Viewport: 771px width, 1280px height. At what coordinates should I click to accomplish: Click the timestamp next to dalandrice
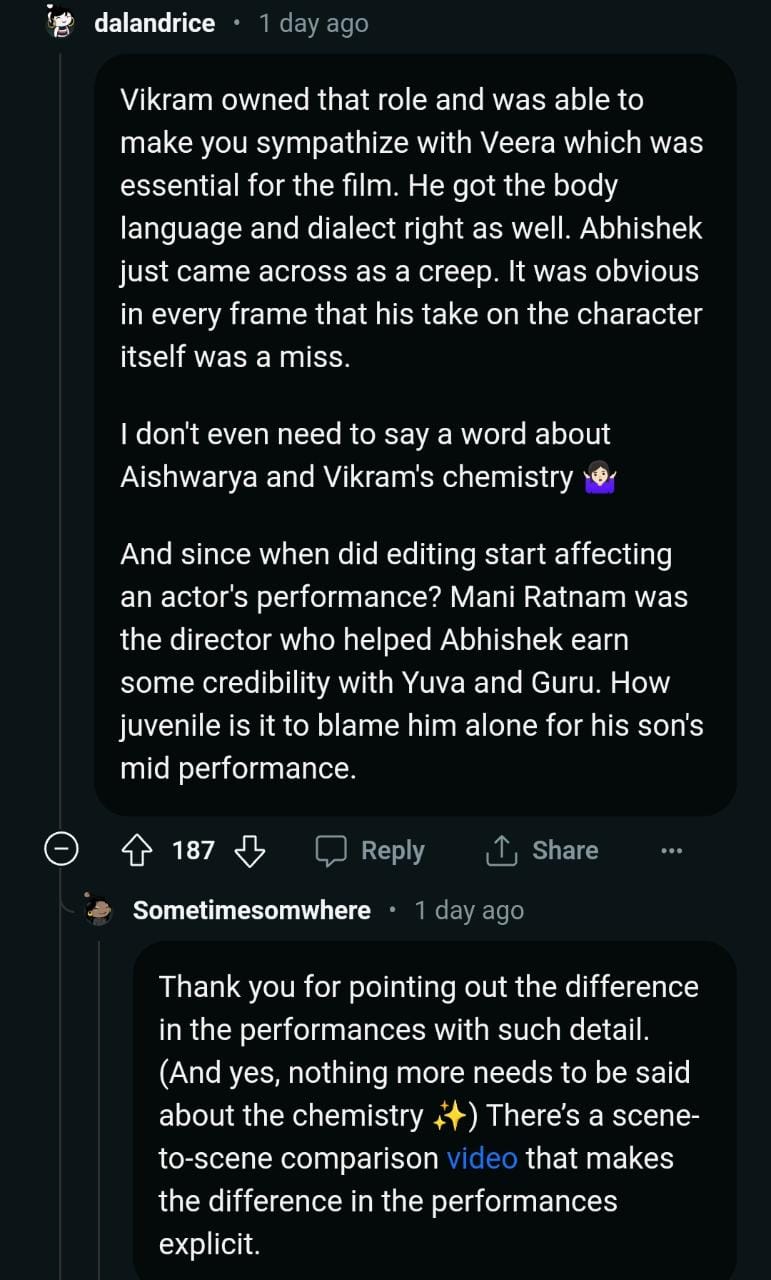313,23
